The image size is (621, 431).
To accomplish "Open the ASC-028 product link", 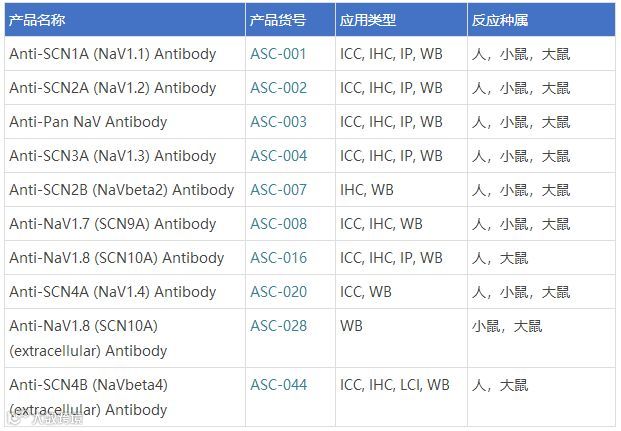I will click(x=278, y=326).
